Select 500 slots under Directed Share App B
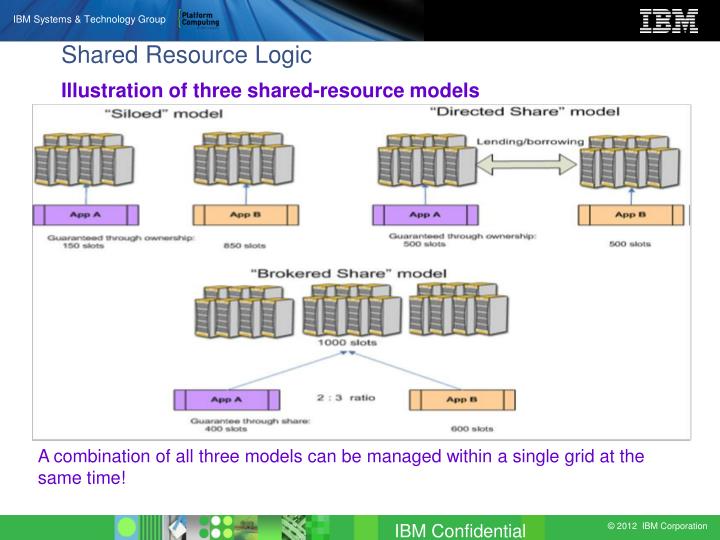This screenshot has height=540, width=720. pyautogui.click(x=630, y=244)
